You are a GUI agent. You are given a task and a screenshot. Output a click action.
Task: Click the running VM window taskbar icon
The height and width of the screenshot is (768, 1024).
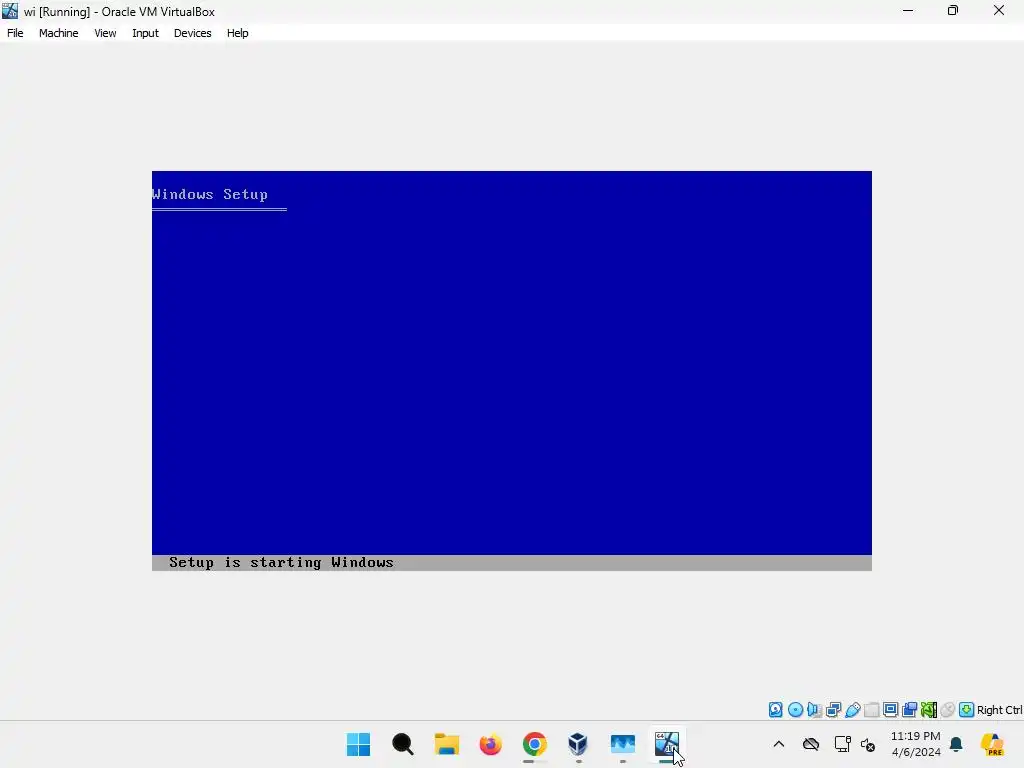click(x=667, y=744)
